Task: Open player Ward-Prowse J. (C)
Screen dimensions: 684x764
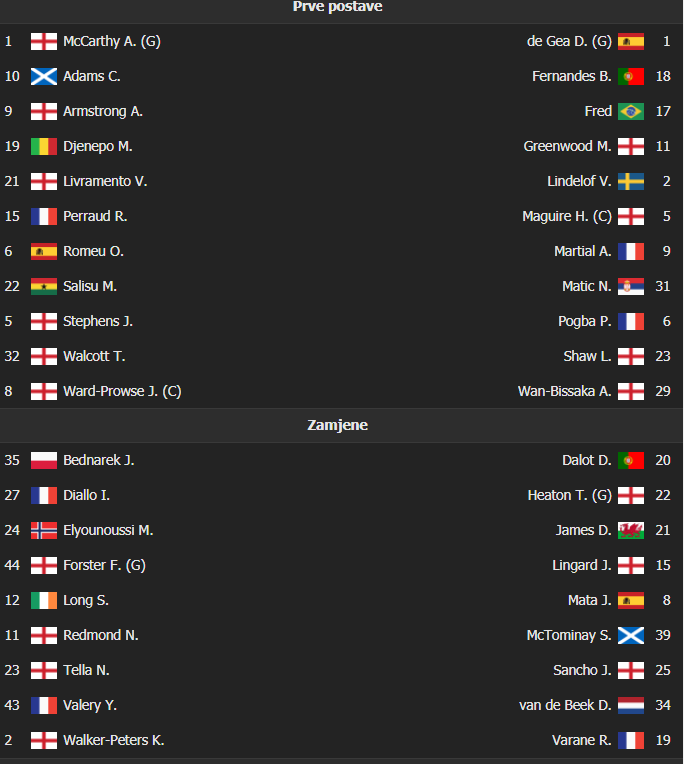Action: tap(122, 391)
